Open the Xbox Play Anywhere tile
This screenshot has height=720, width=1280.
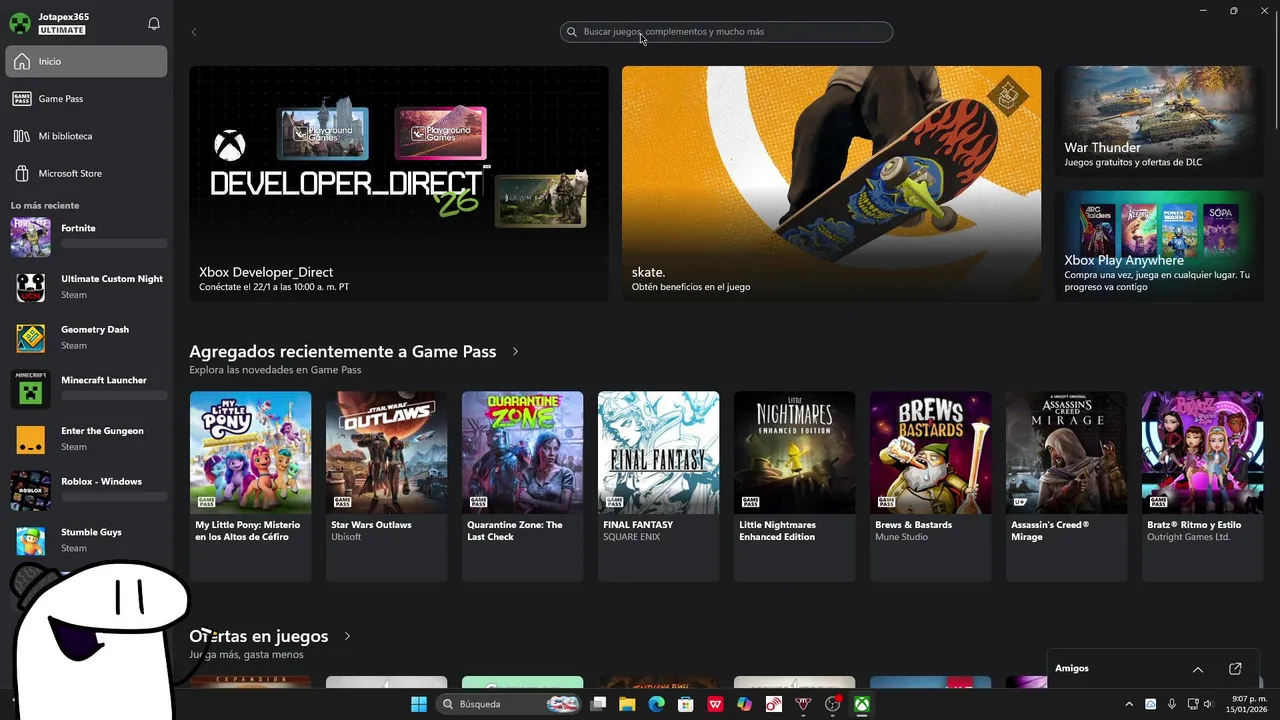[1159, 246]
